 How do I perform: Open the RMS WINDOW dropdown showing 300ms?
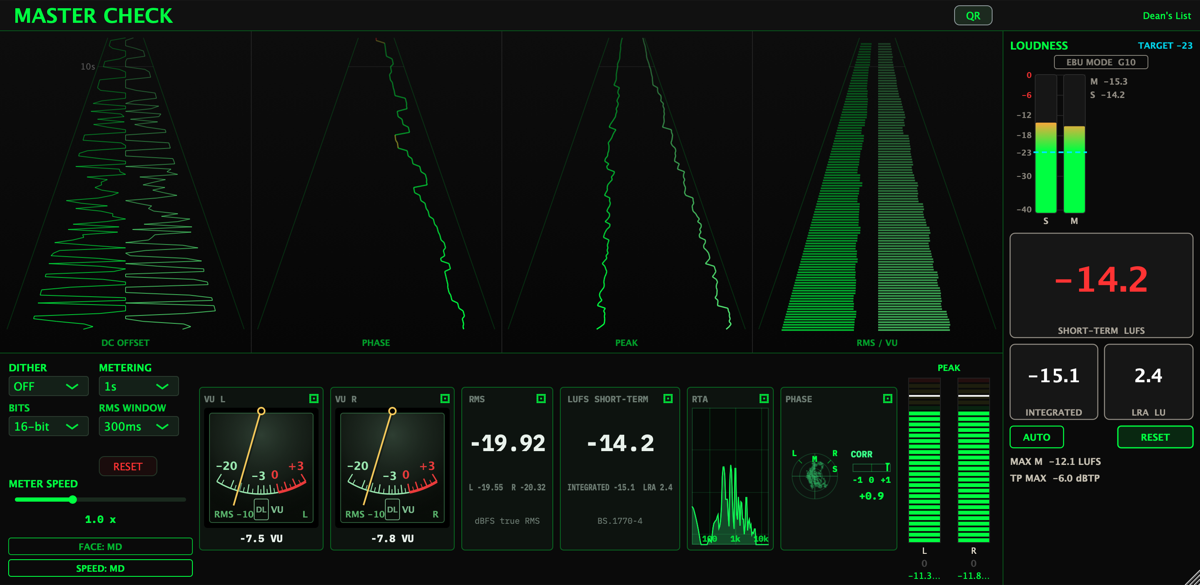click(138, 426)
